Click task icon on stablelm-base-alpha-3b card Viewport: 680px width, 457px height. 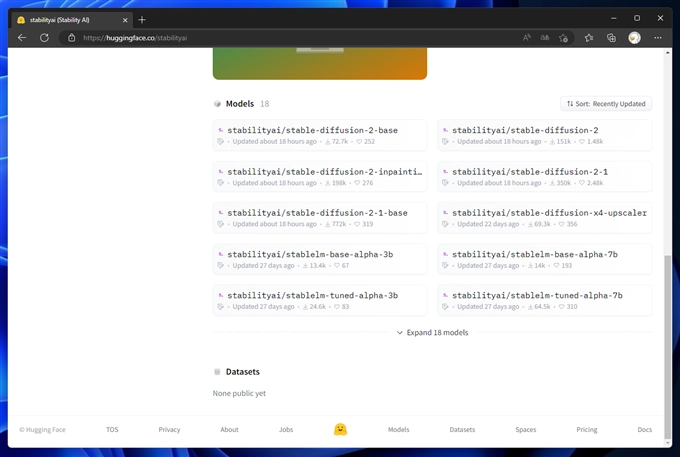point(220,265)
